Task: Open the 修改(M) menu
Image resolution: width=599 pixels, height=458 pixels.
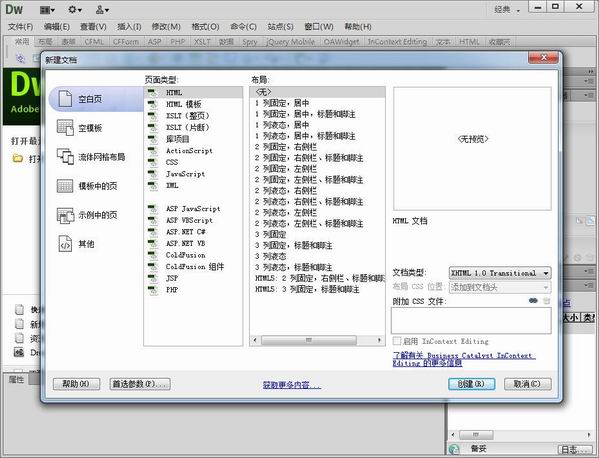Action: point(166,27)
